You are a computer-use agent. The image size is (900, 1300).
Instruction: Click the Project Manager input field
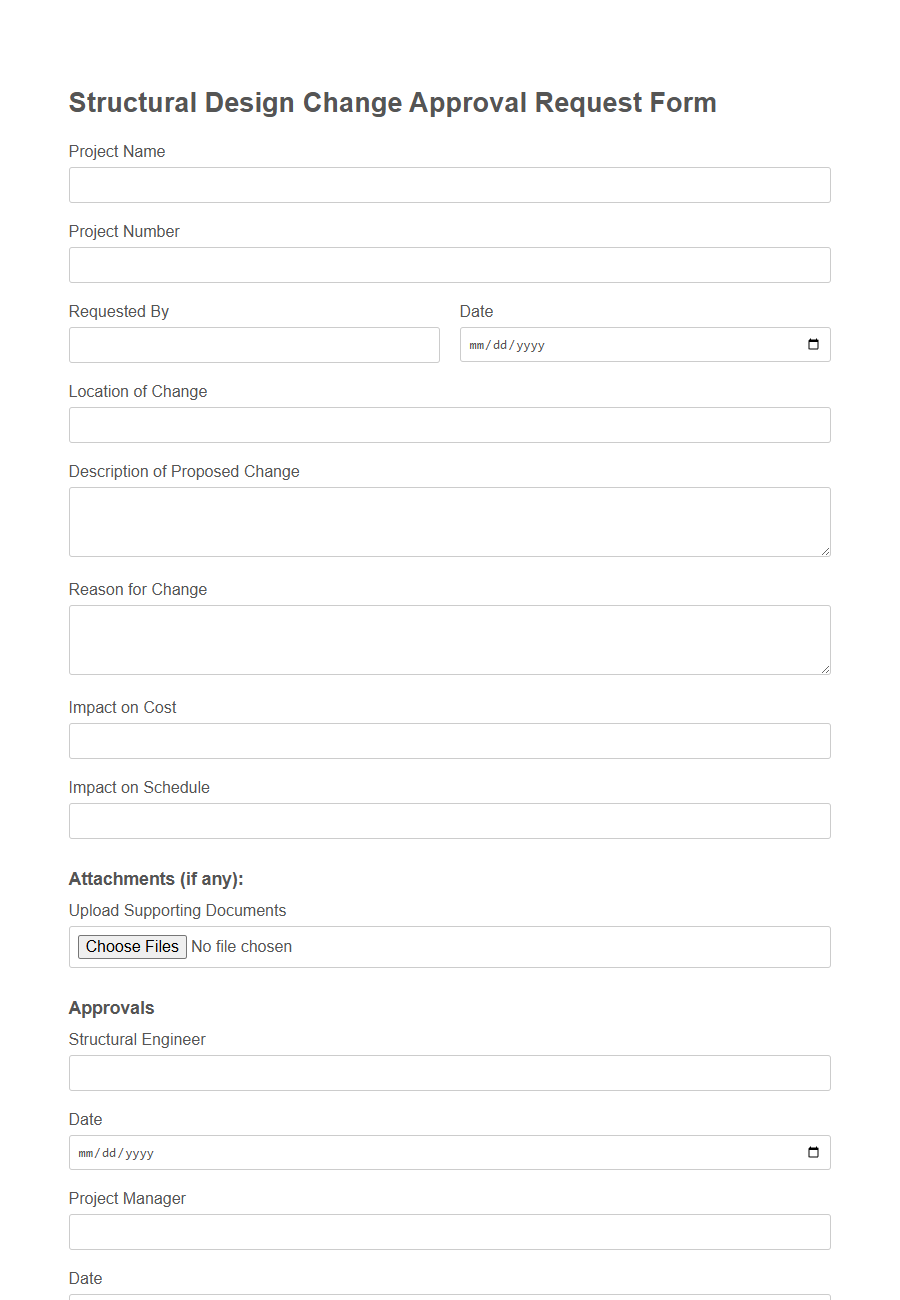[448, 1231]
